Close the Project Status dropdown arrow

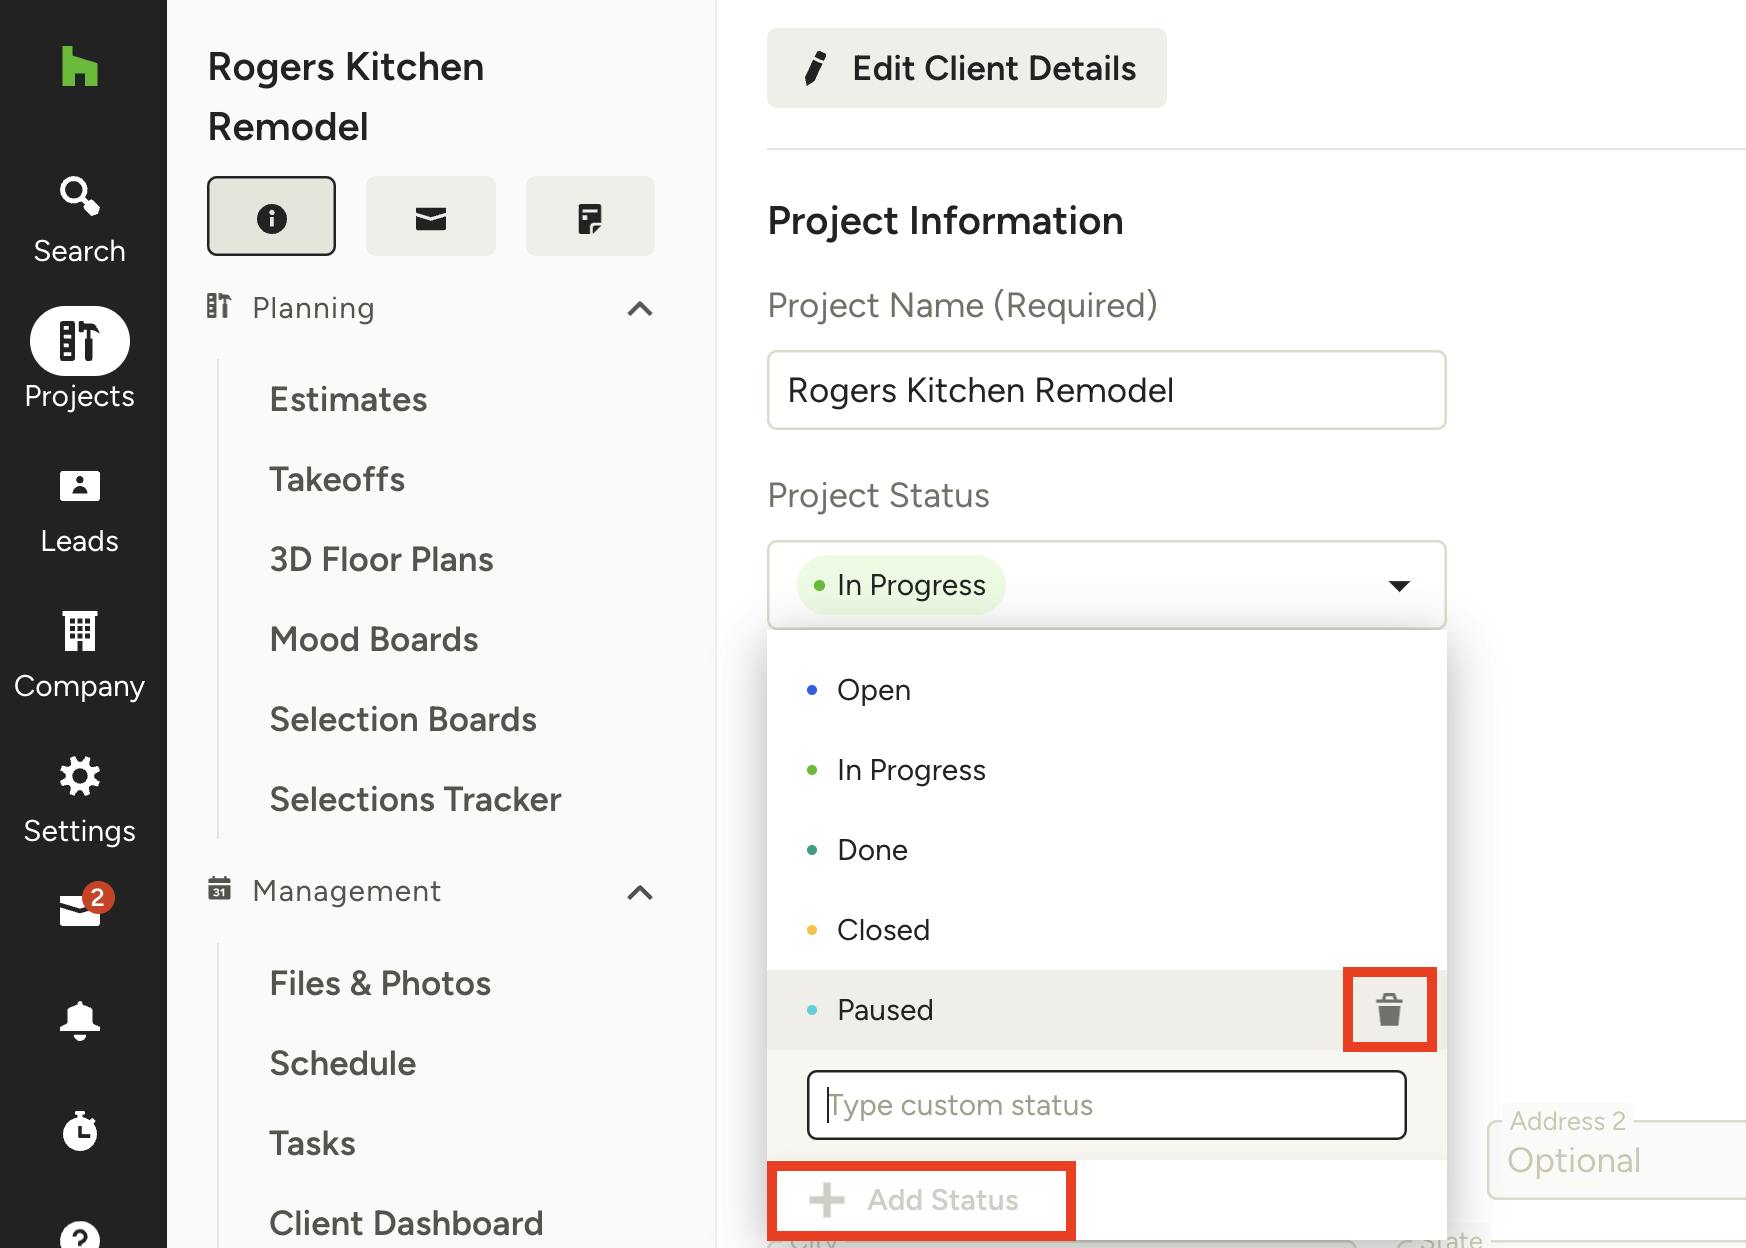click(1399, 585)
